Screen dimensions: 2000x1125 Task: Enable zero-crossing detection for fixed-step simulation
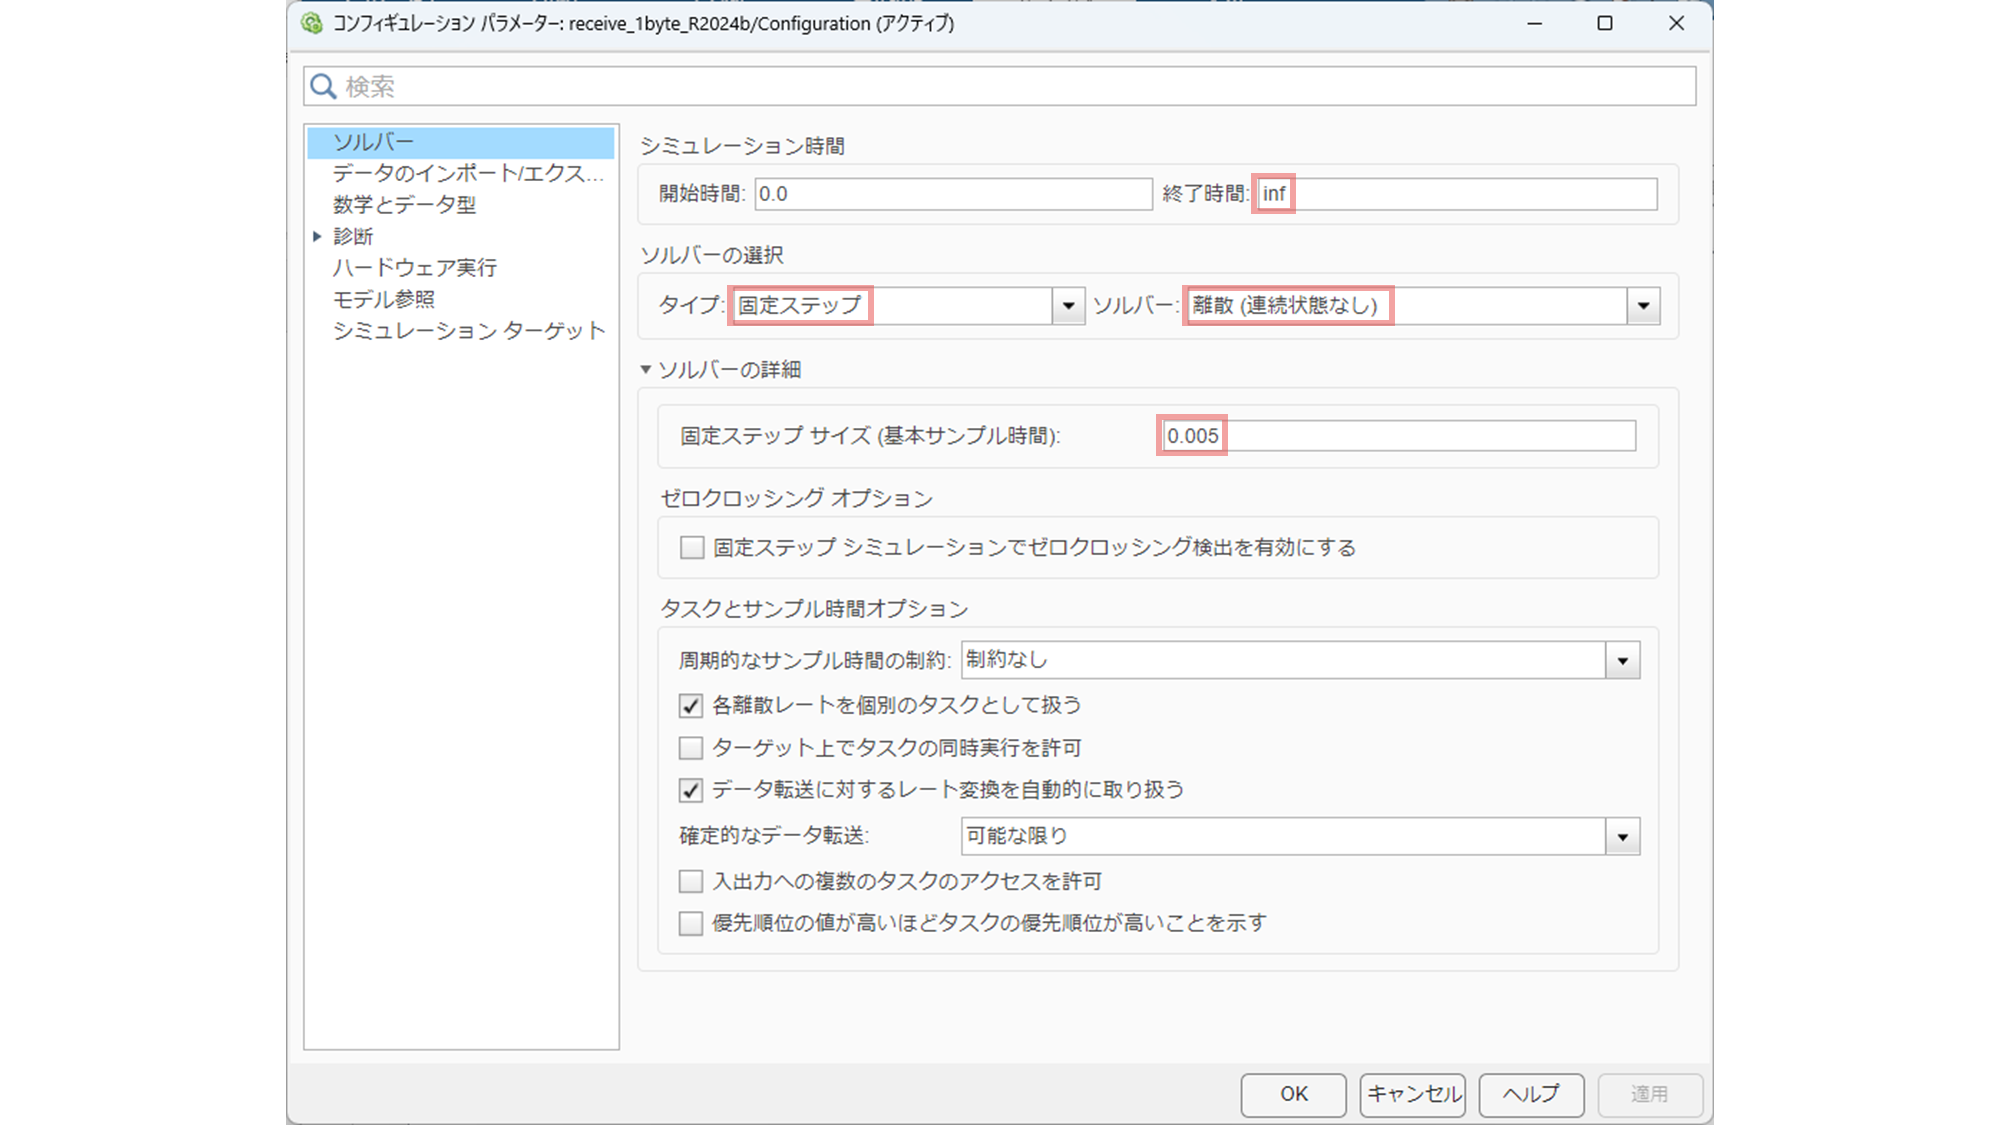(x=691, y=548)
